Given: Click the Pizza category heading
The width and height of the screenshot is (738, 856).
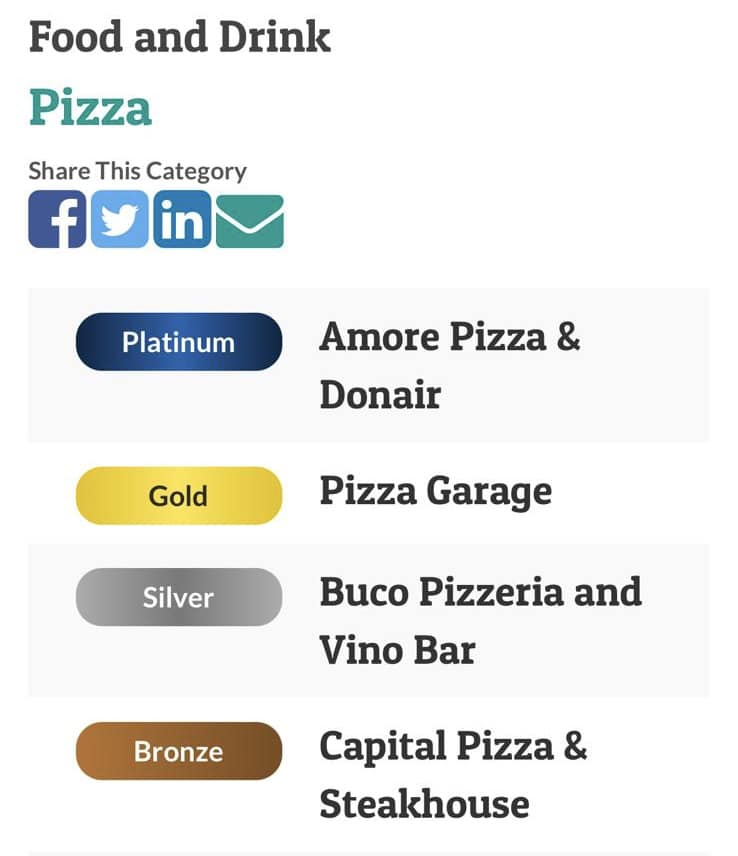Looking at the screenshot, I should pos(90,108).
